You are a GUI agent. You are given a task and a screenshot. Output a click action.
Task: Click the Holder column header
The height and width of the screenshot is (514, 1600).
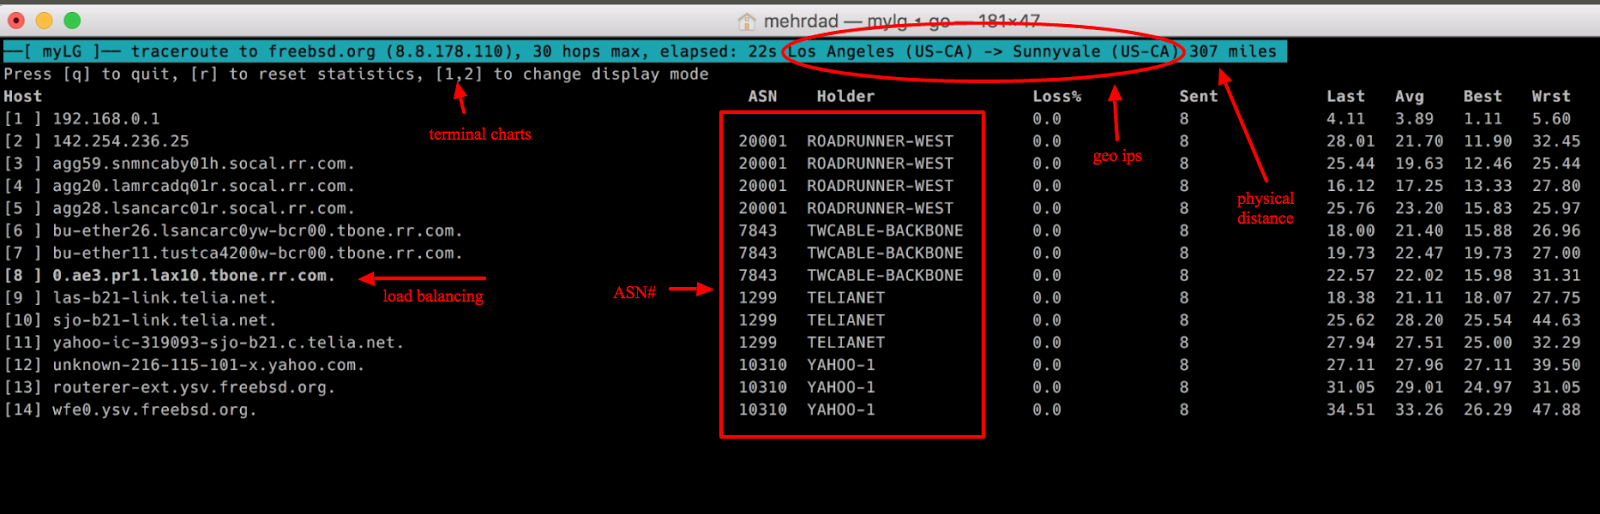tap(845, 96)
